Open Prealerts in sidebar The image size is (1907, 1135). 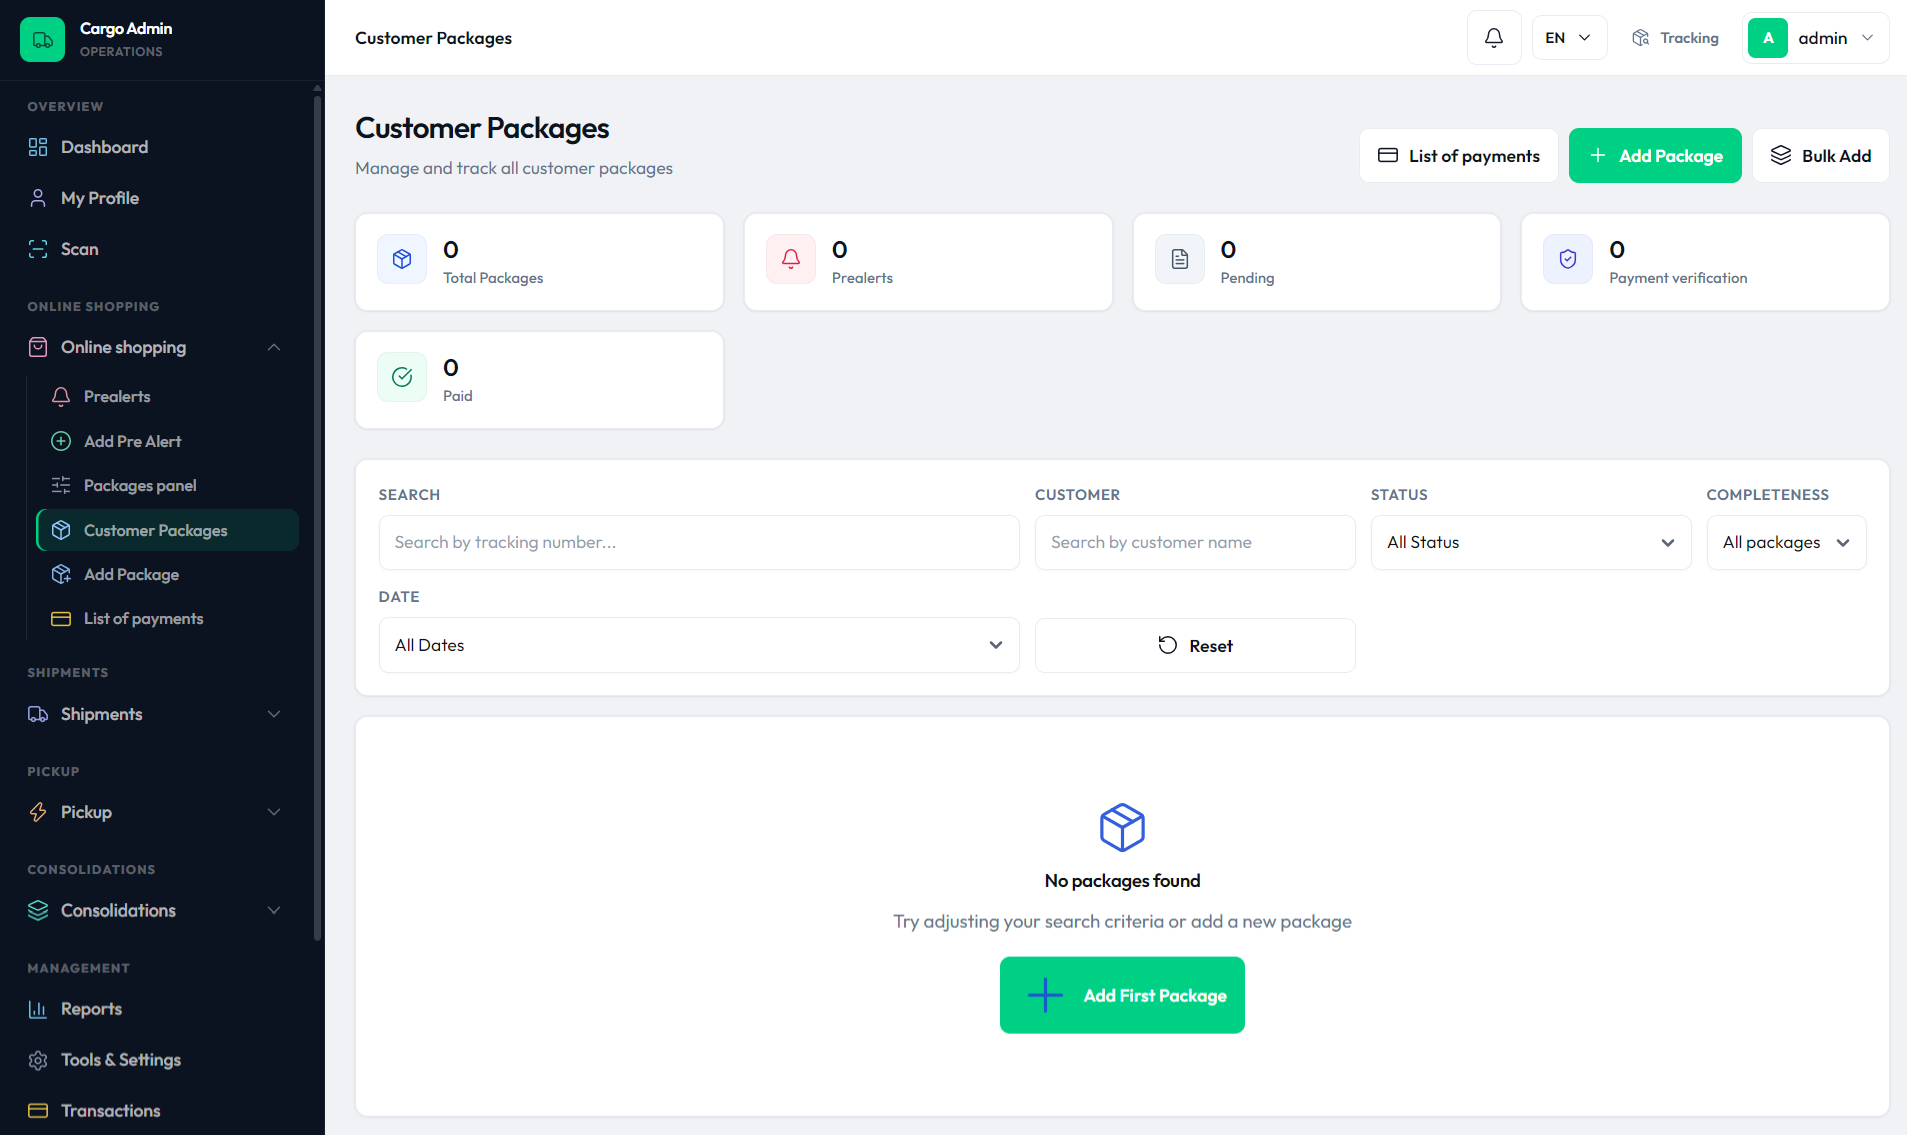pos(167,397)
